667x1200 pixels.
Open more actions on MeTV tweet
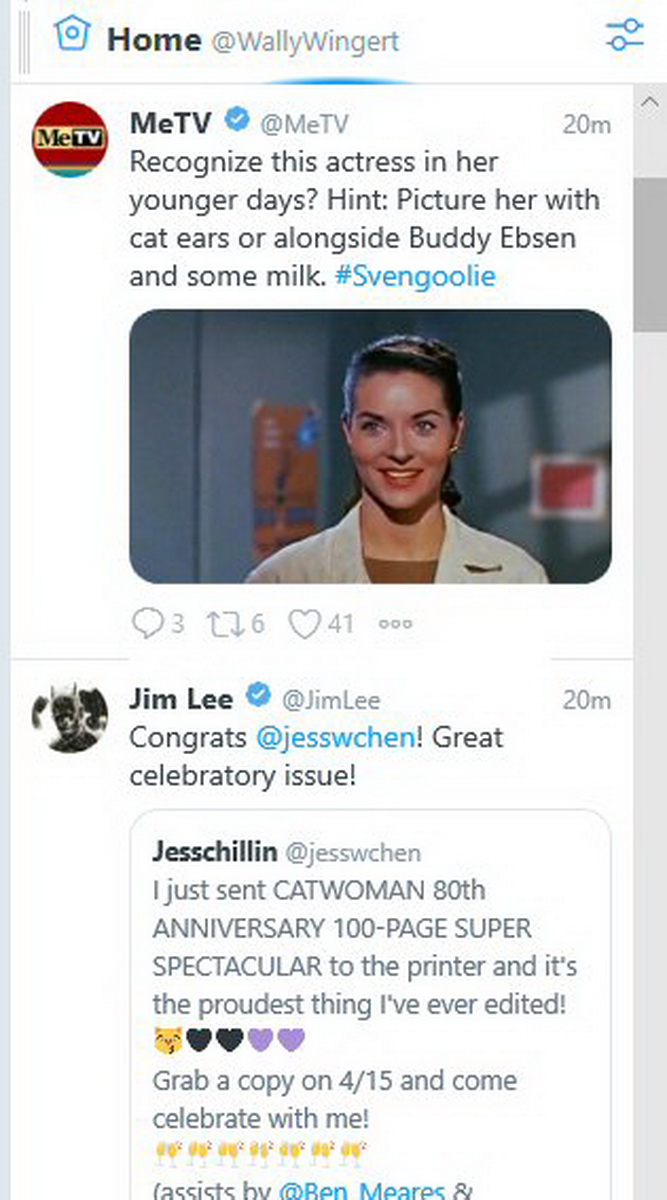tap(395, 624)
